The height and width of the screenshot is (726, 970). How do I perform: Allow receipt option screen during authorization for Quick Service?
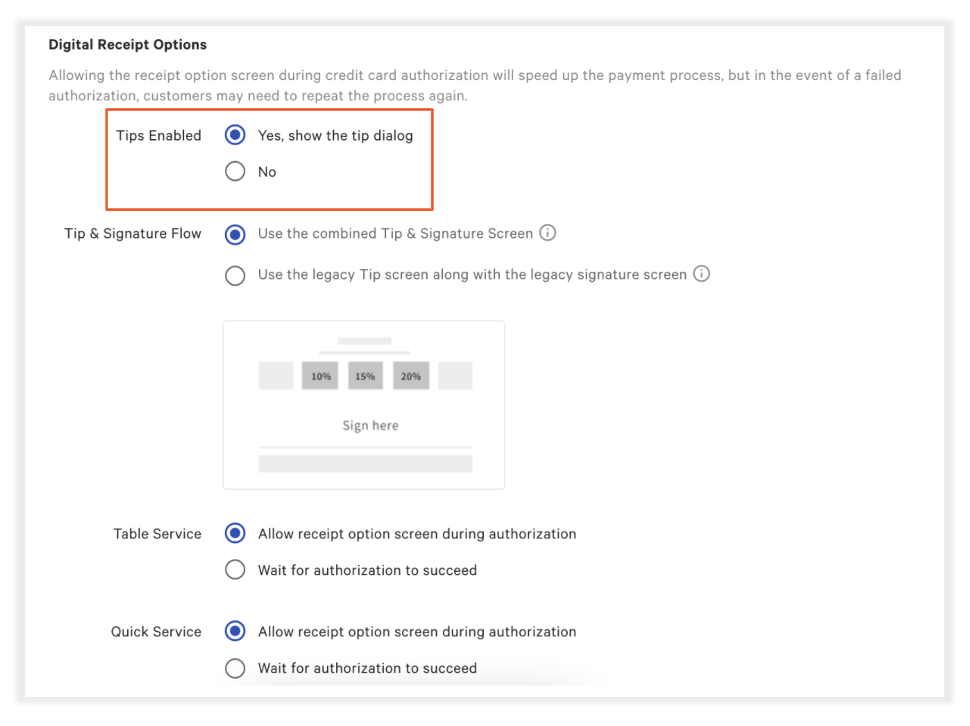pyautogui.click(x=234, y=631)
